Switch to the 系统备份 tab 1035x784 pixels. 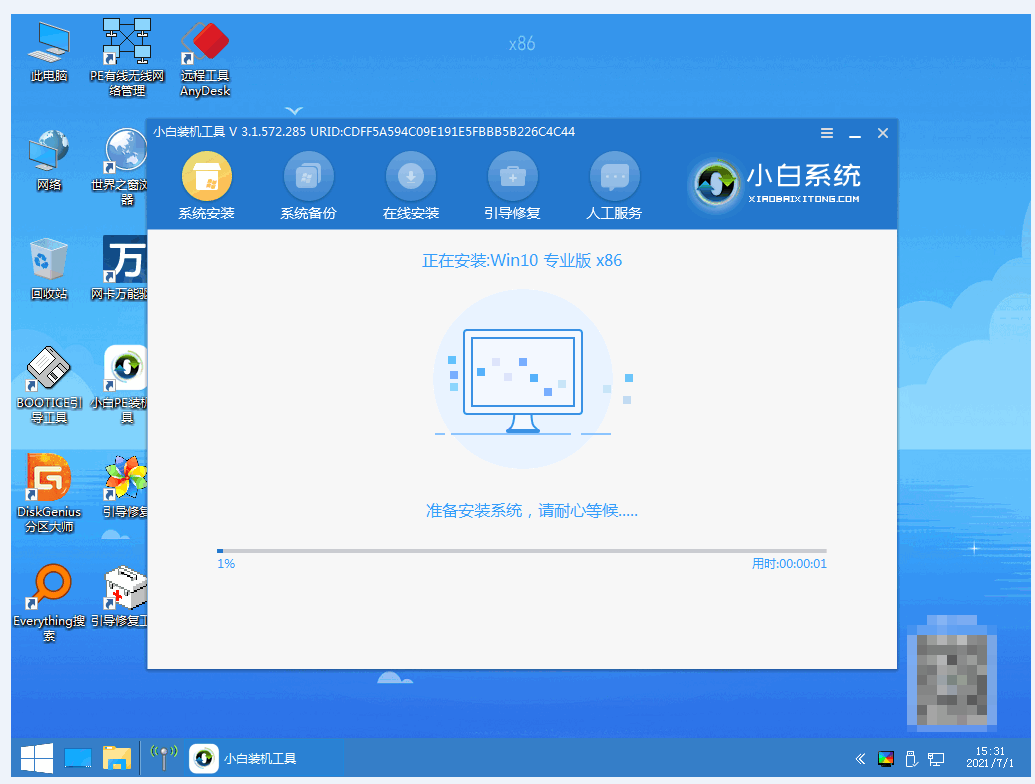308,185
